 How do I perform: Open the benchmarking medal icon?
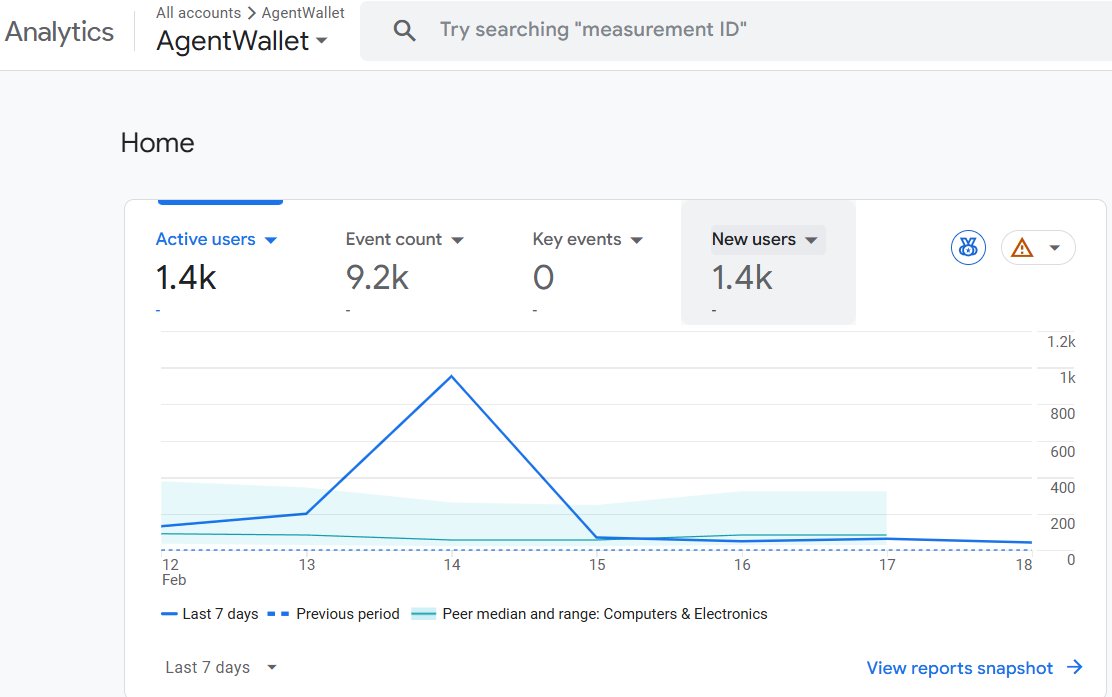[x=968, y=247]
